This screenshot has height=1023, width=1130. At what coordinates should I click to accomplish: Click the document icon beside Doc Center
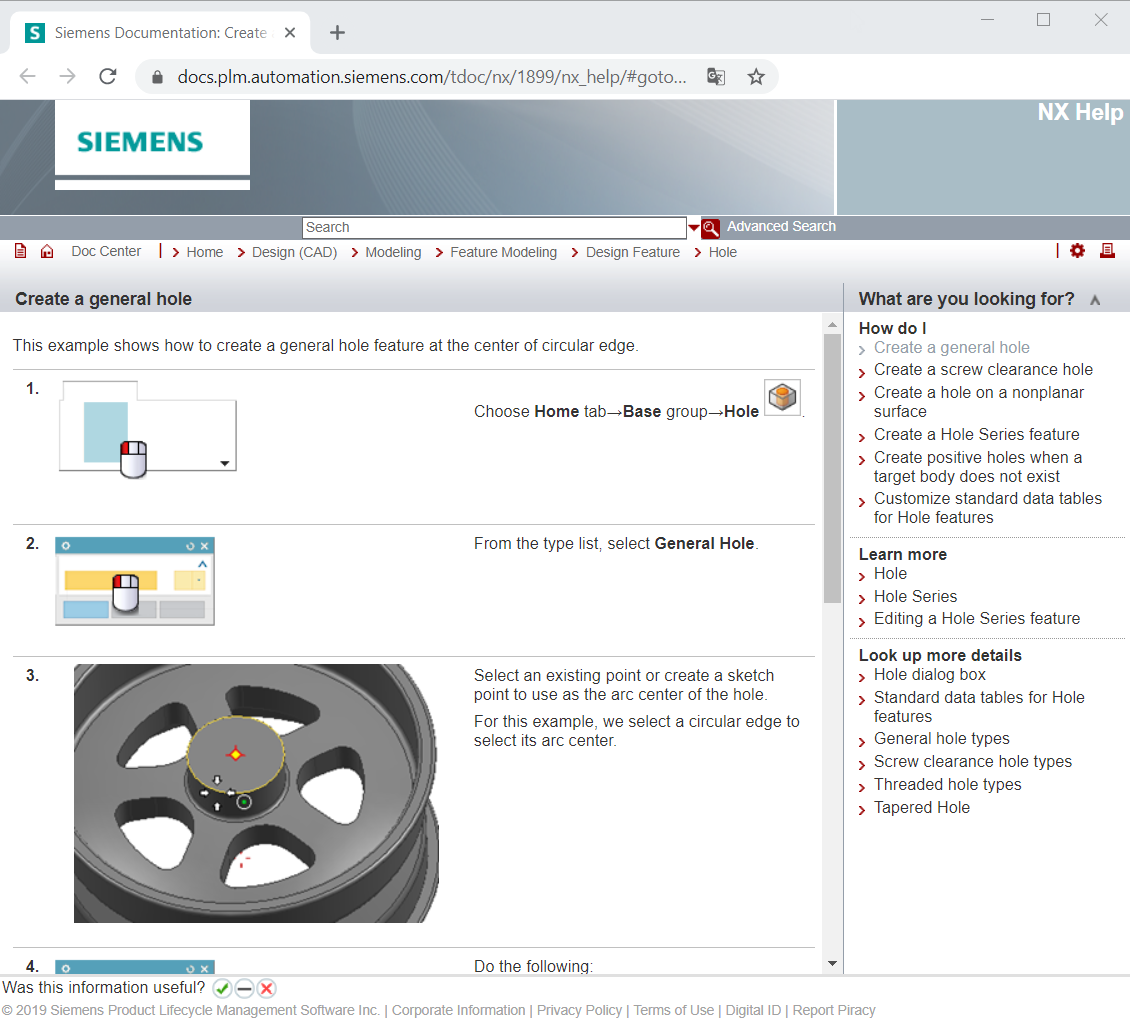point(20,251)
